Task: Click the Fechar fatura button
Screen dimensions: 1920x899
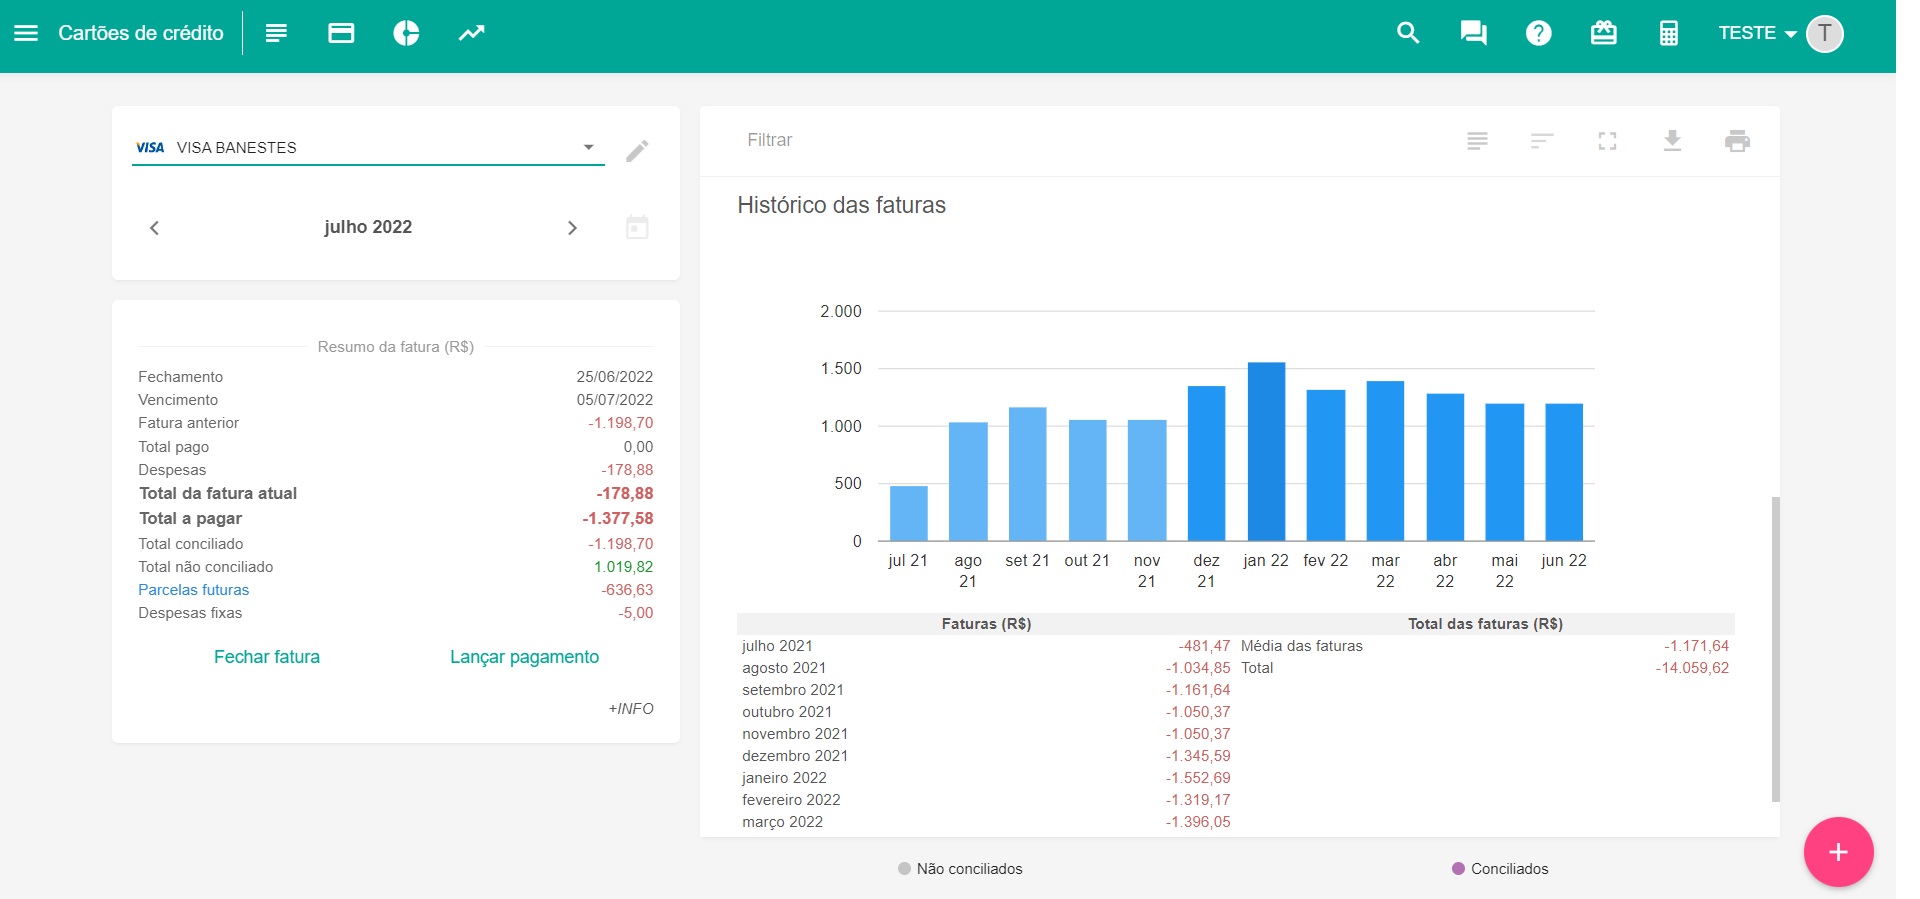Action: (x=267, y=657)
